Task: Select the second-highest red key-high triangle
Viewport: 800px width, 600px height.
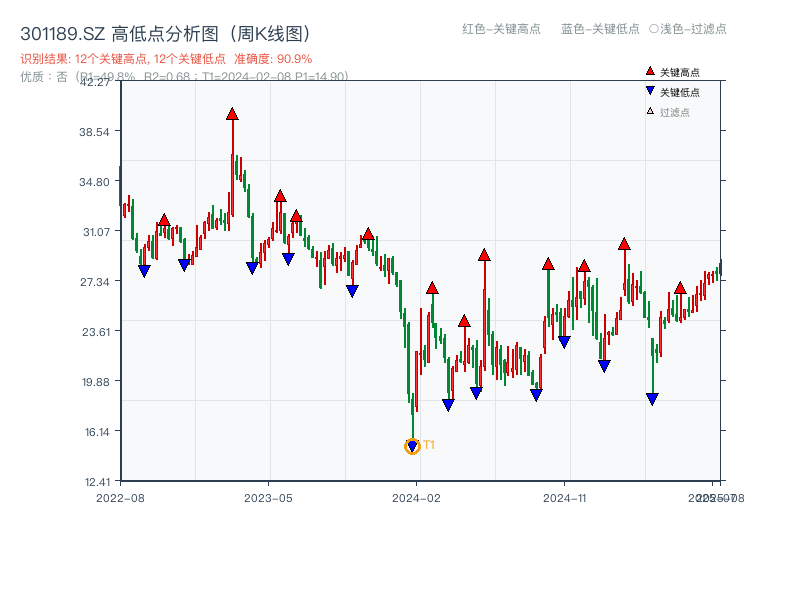Action: [280, 196]
